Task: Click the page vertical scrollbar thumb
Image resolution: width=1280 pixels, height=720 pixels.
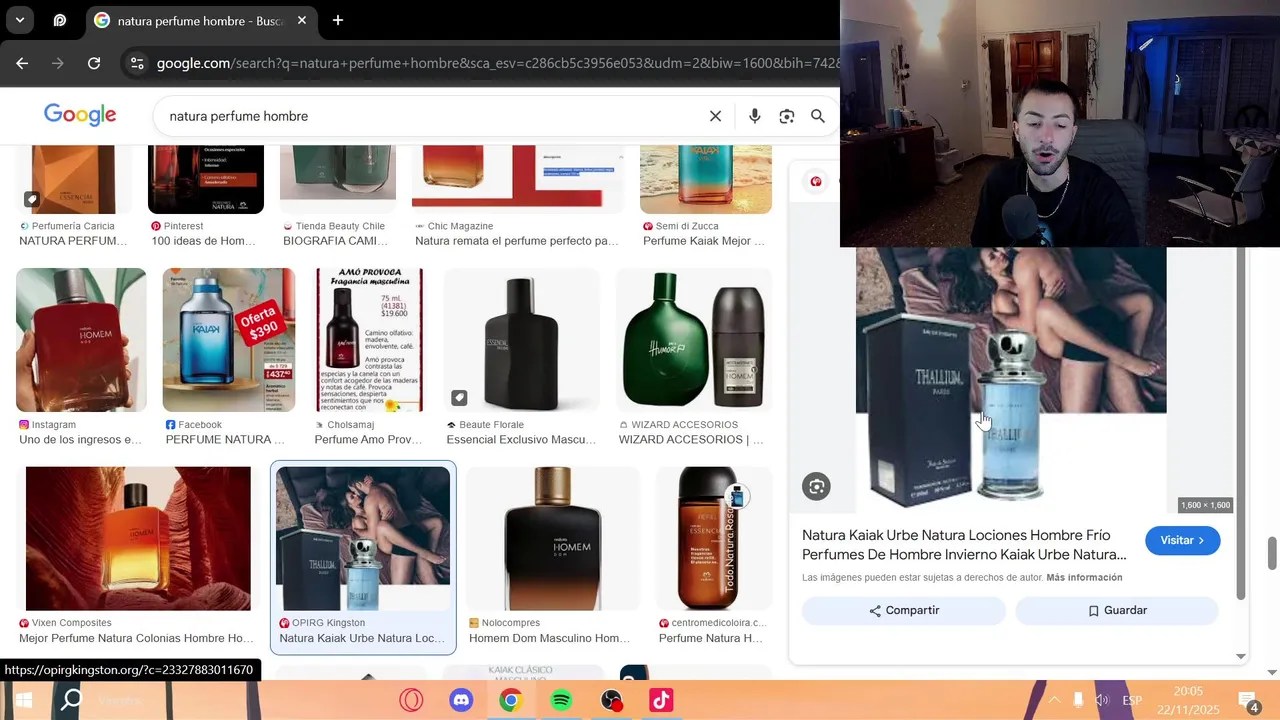Action: (1272, 552)
